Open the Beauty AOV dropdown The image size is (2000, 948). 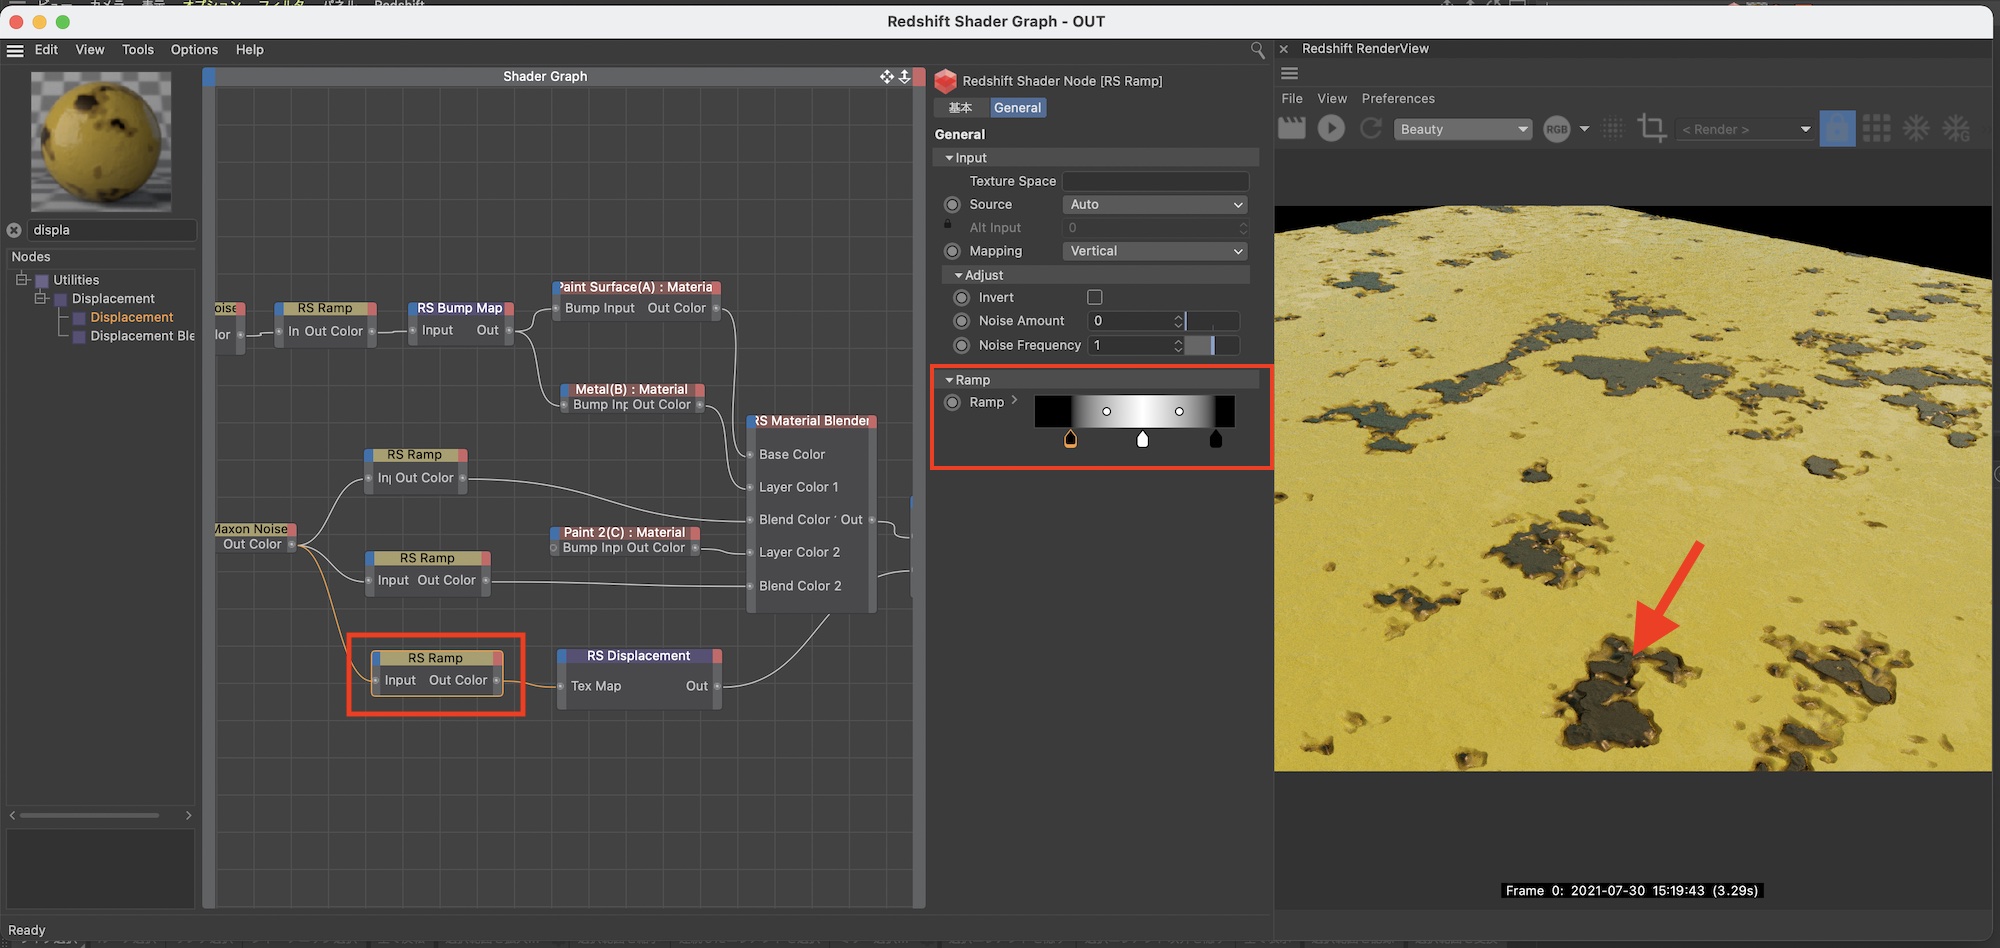point(1462,129)
